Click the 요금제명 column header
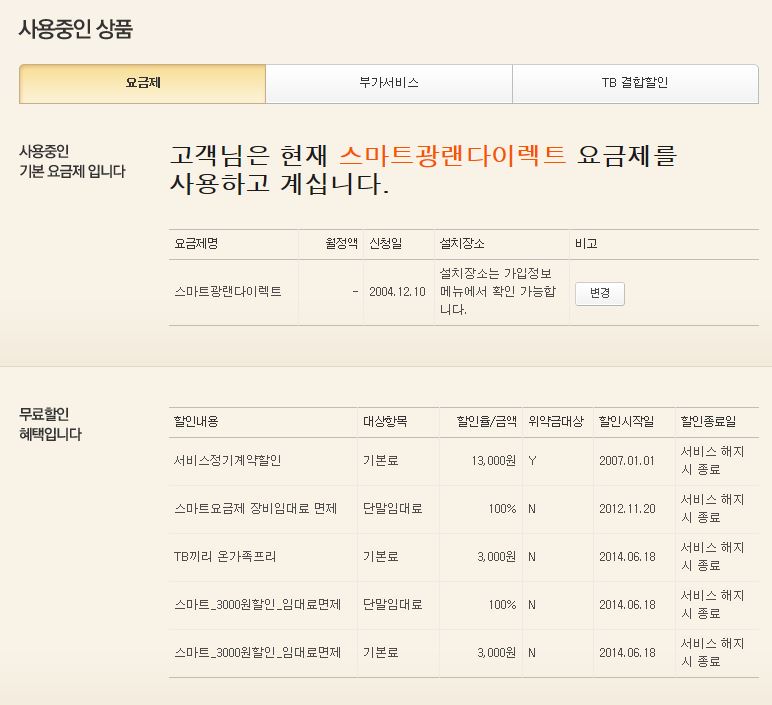The width and height of the screenshot is (772, 705). tap(196, 243)
